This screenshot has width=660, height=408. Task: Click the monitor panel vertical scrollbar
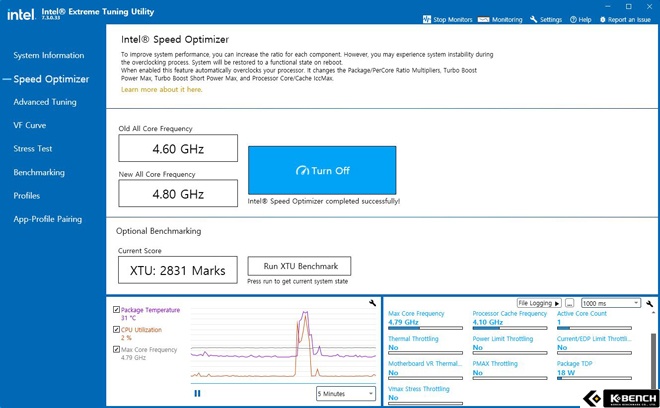click(x=653, y=359)
